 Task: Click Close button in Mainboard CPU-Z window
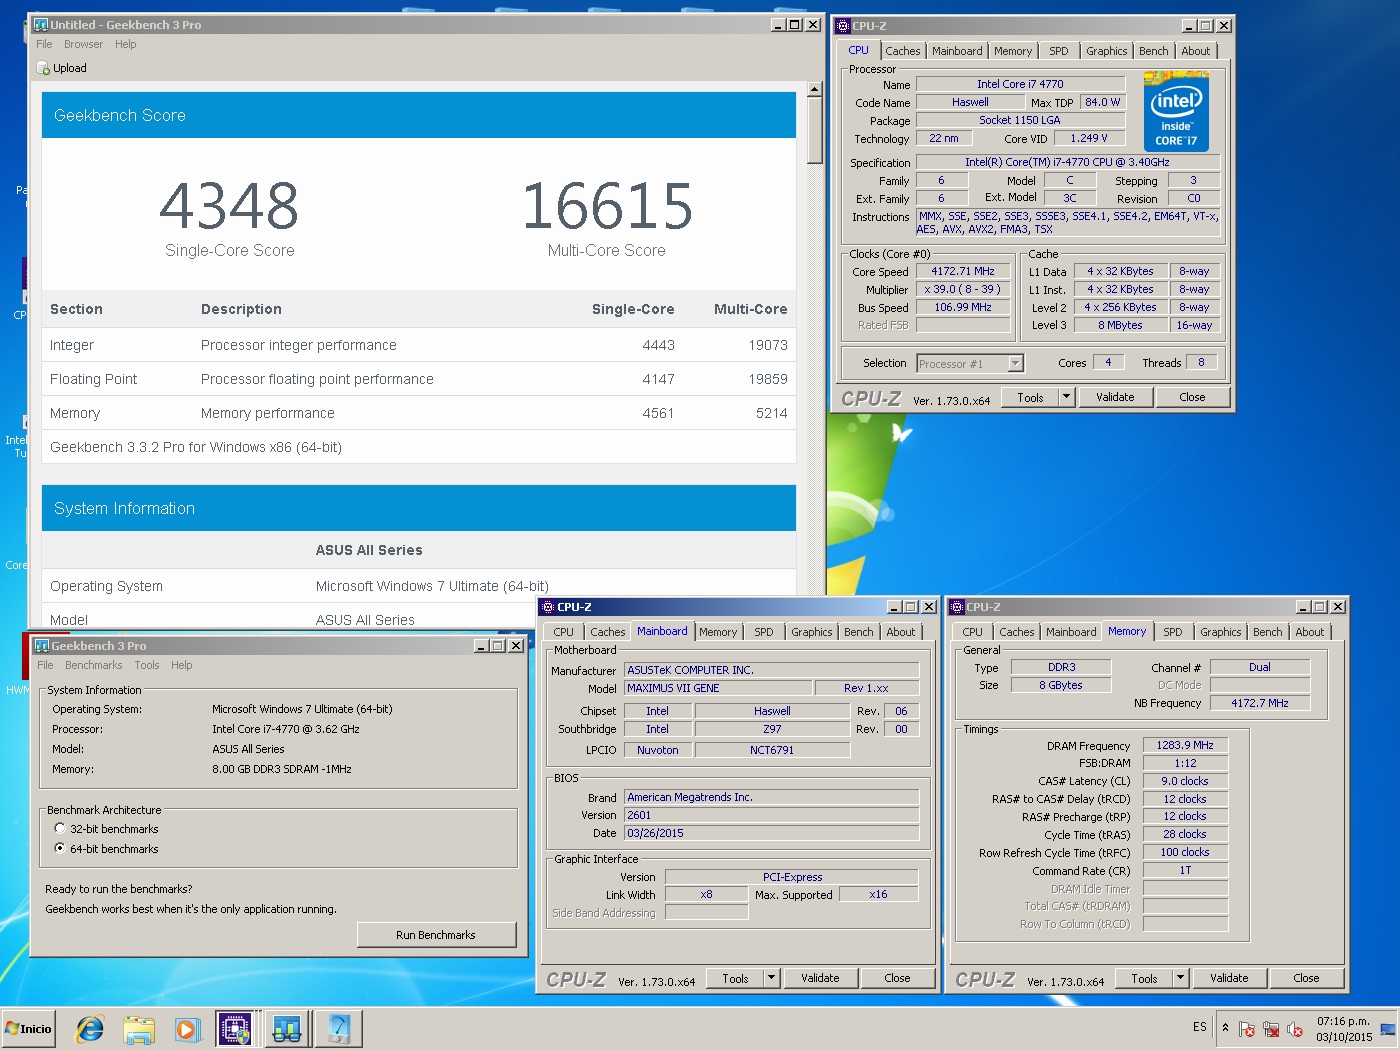(897, 978)
